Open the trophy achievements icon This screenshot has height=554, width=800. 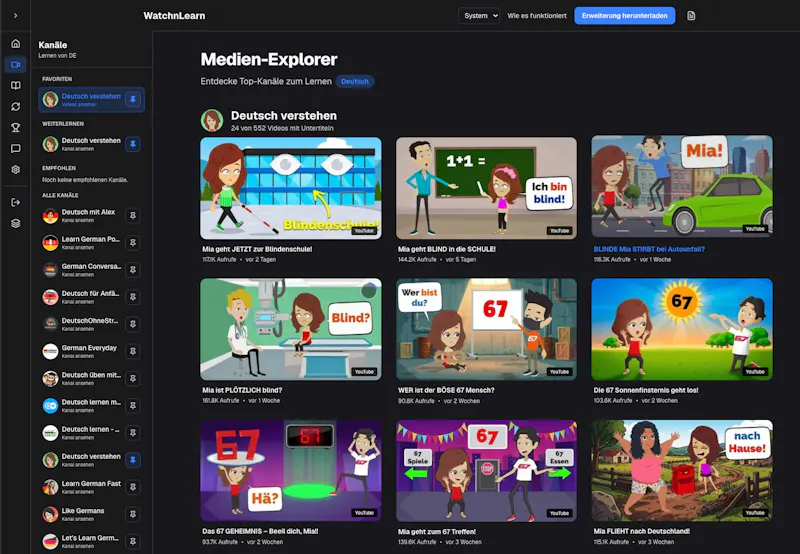point(16,128)
